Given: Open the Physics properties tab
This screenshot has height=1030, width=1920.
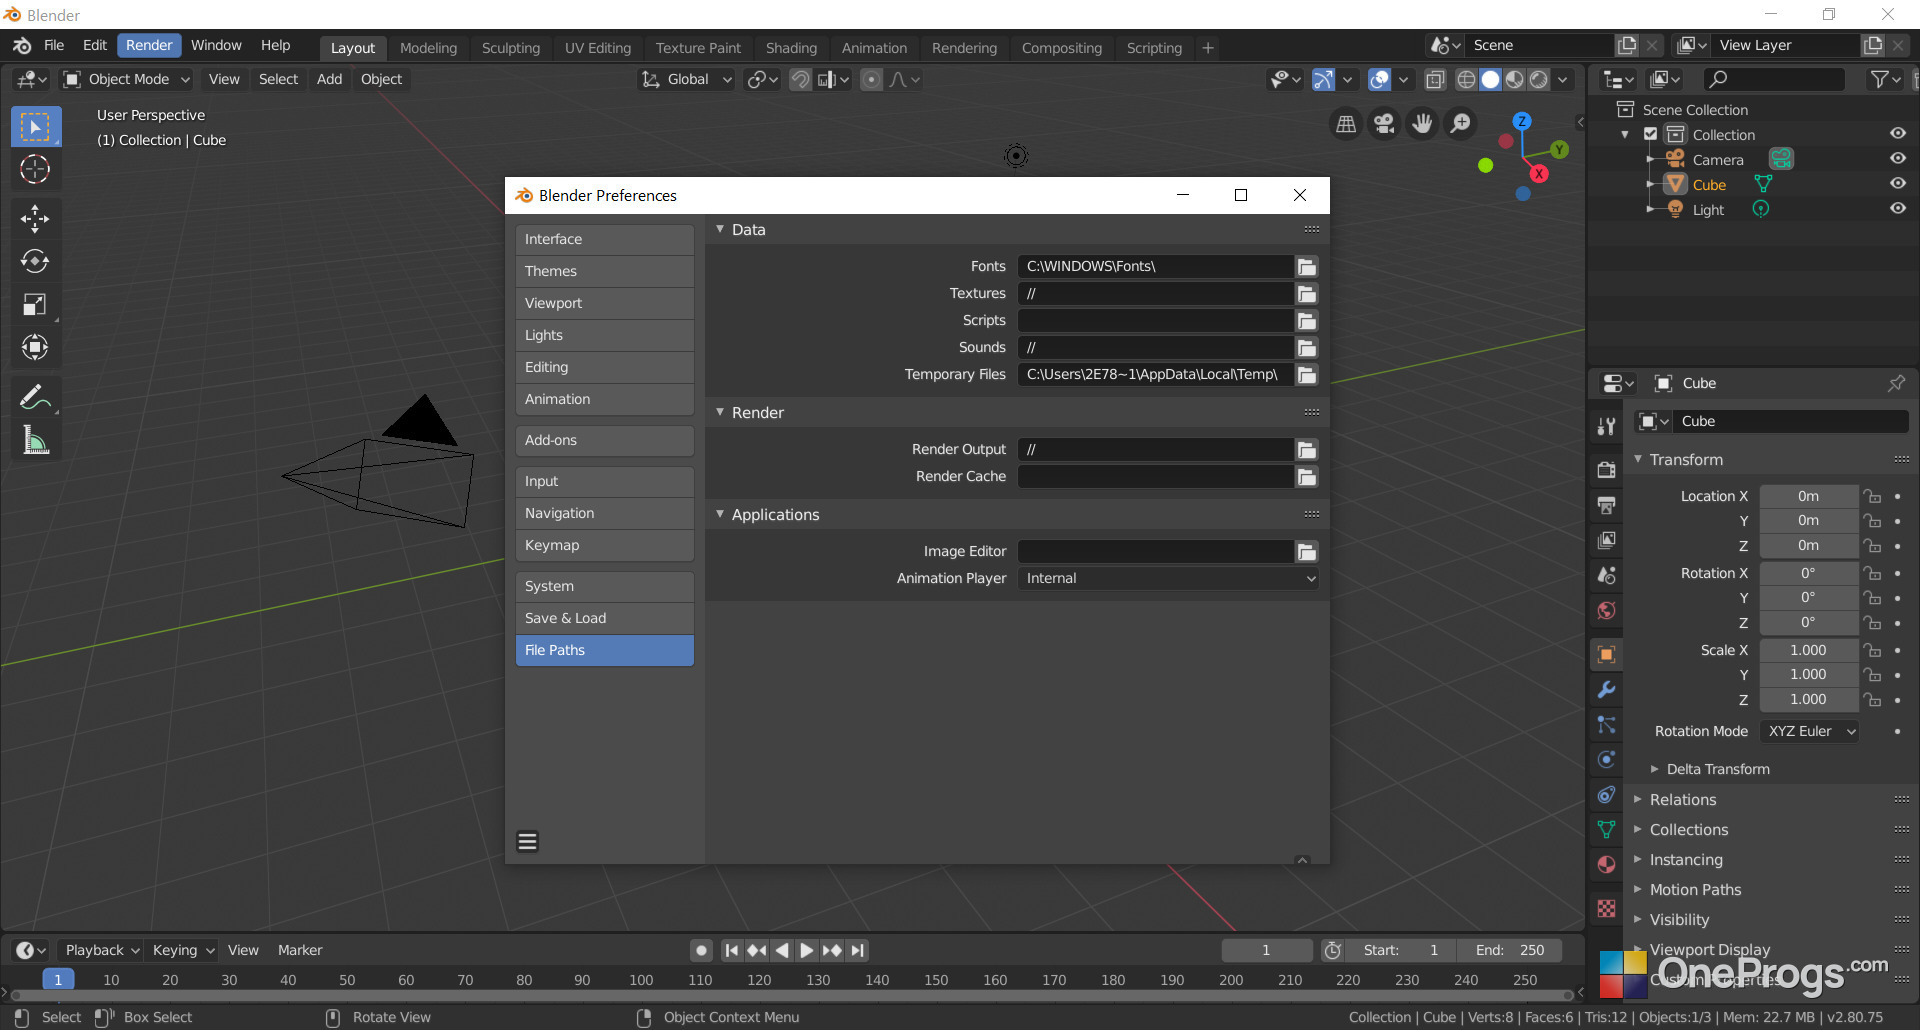Looking at the screenshot, I should pos(1606,760).
